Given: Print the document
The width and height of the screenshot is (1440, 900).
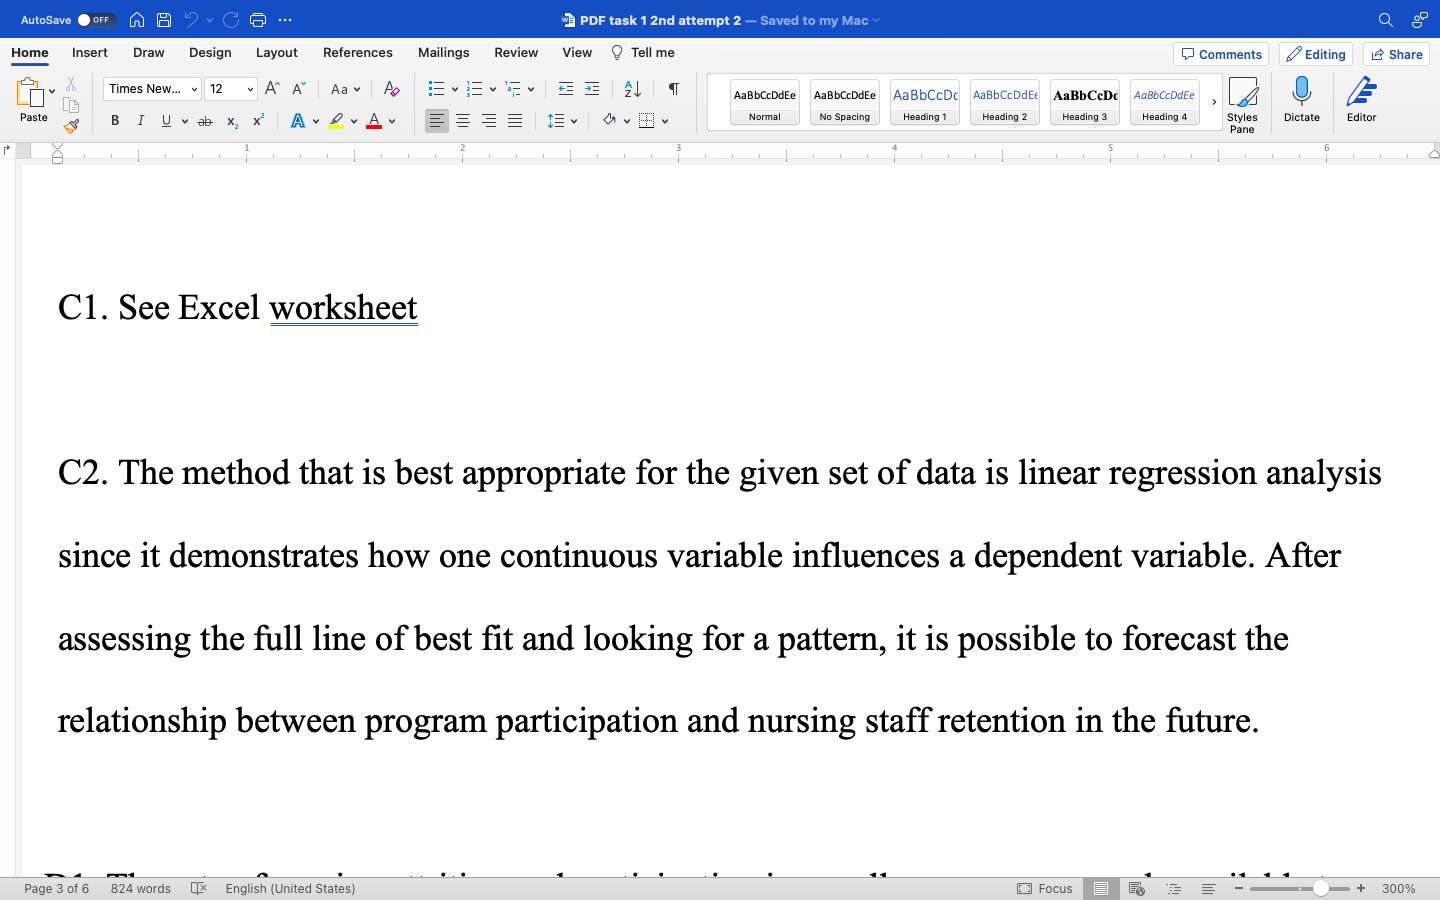Looking at the screenshot, I should click(258, 20).
